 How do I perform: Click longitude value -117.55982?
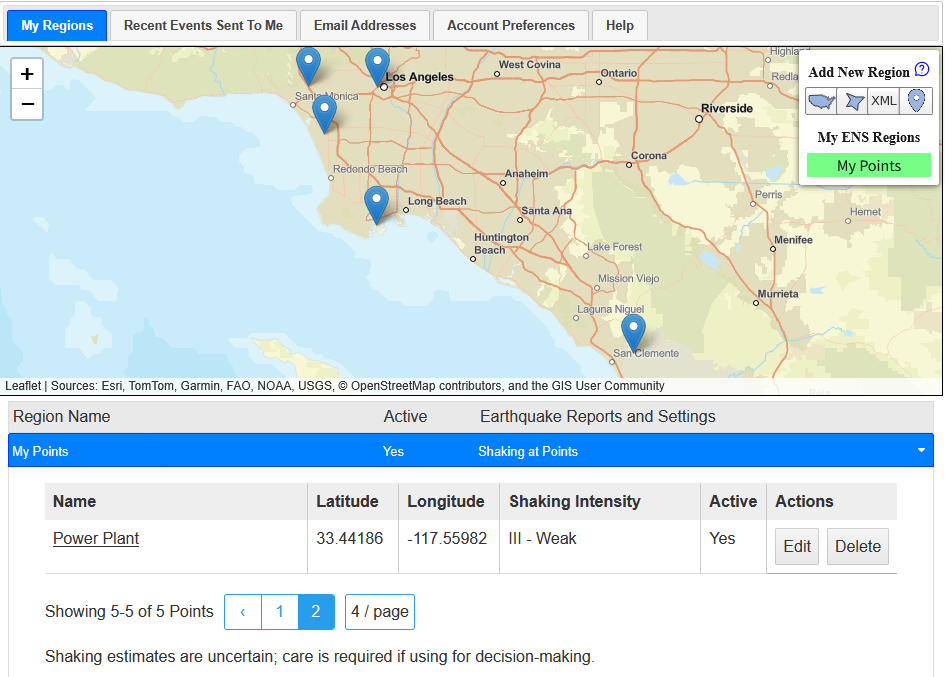[447, 538]
